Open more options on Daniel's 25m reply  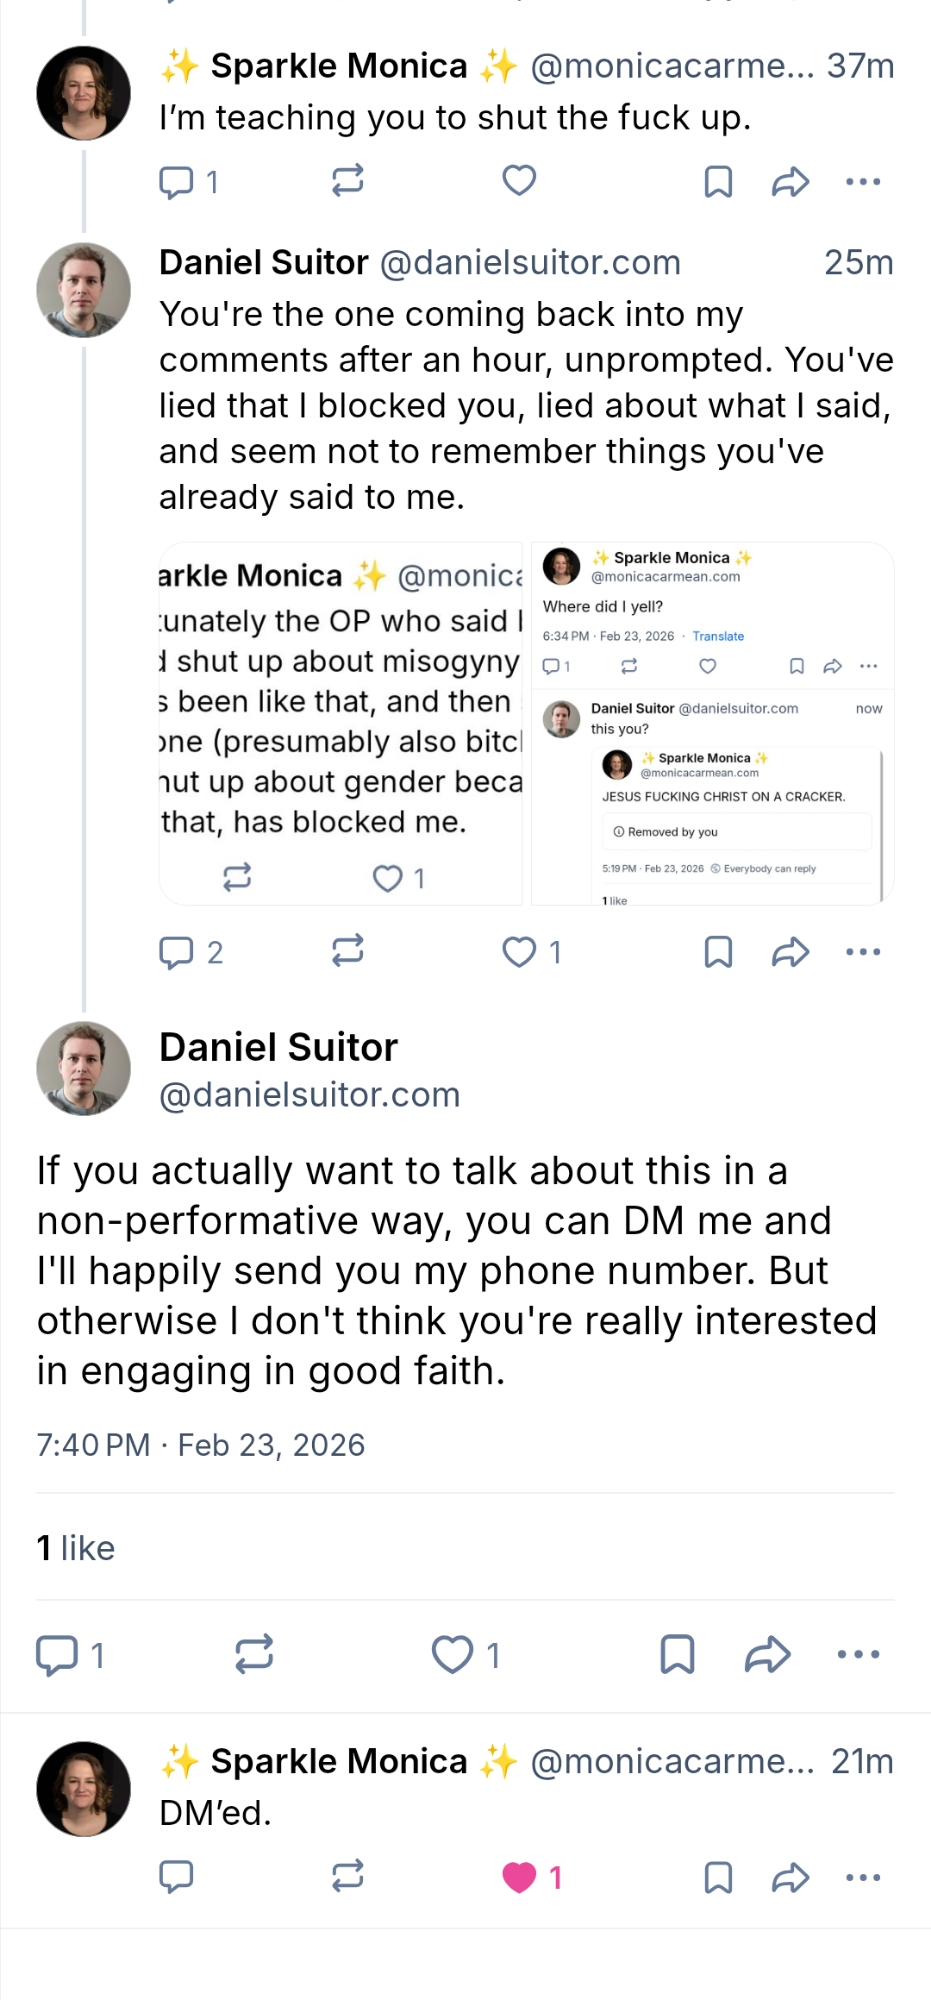[x=862, y=952]
